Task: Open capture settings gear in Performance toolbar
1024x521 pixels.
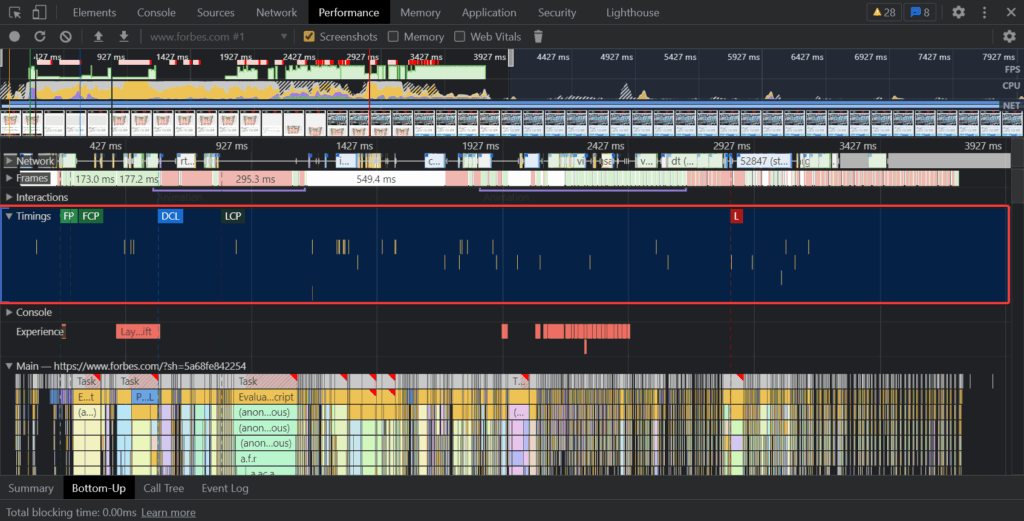Action: tap(1009, 37)
